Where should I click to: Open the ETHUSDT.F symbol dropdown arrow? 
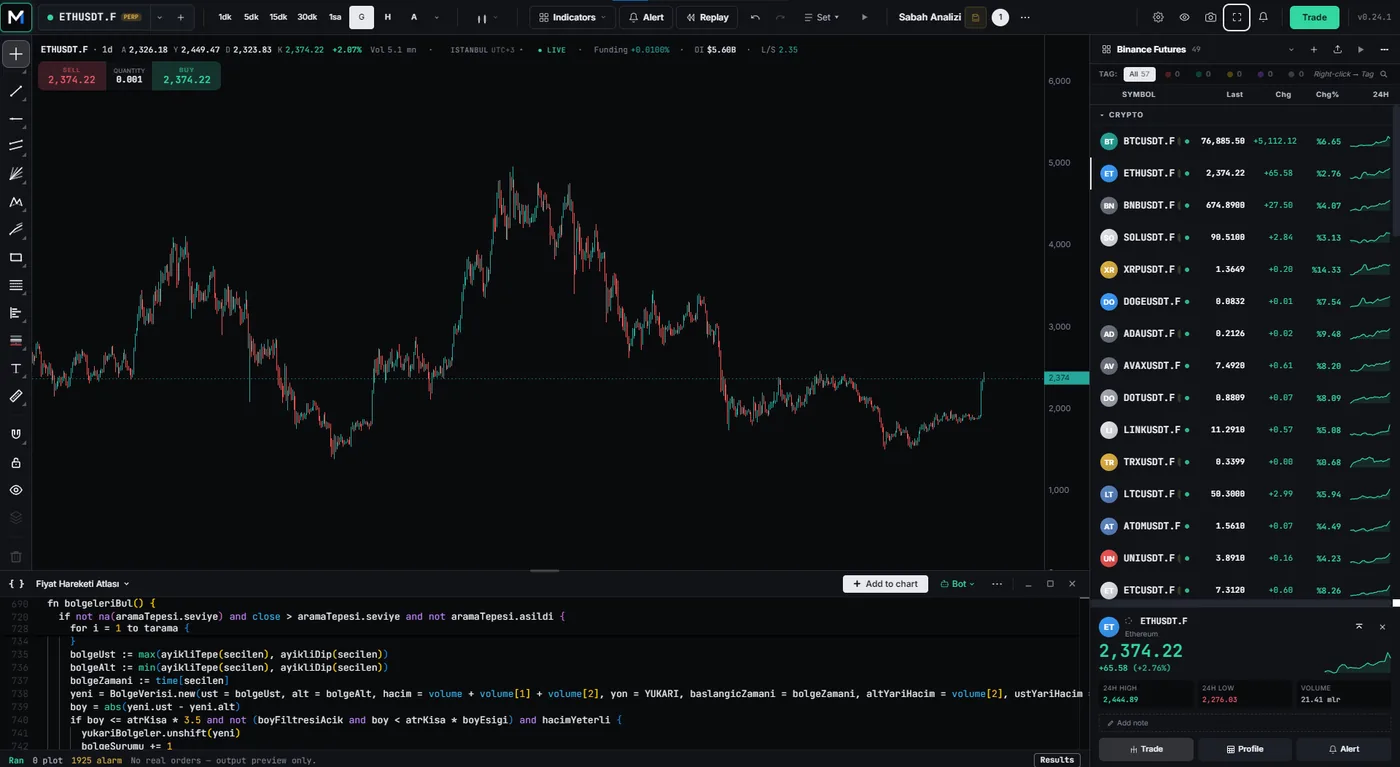pos(159,17)
